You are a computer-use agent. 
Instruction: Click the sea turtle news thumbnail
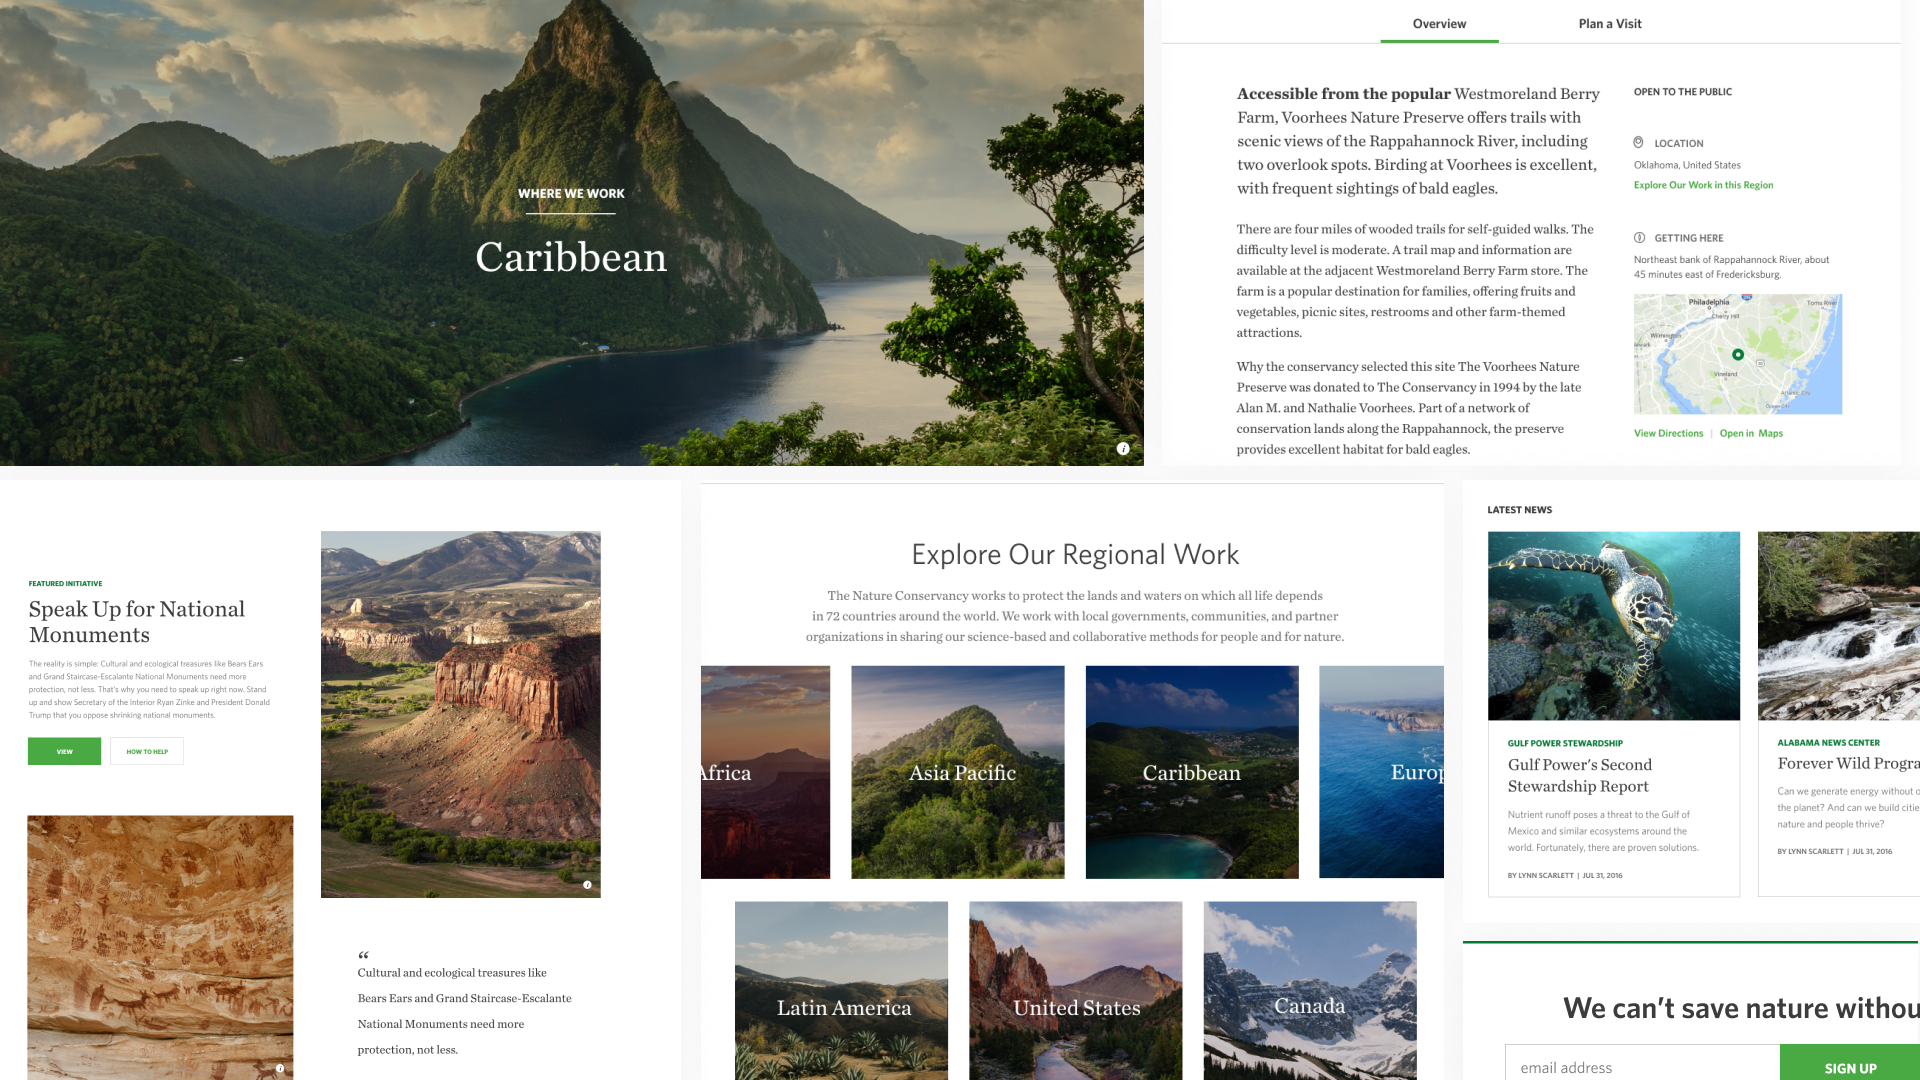1613,625
